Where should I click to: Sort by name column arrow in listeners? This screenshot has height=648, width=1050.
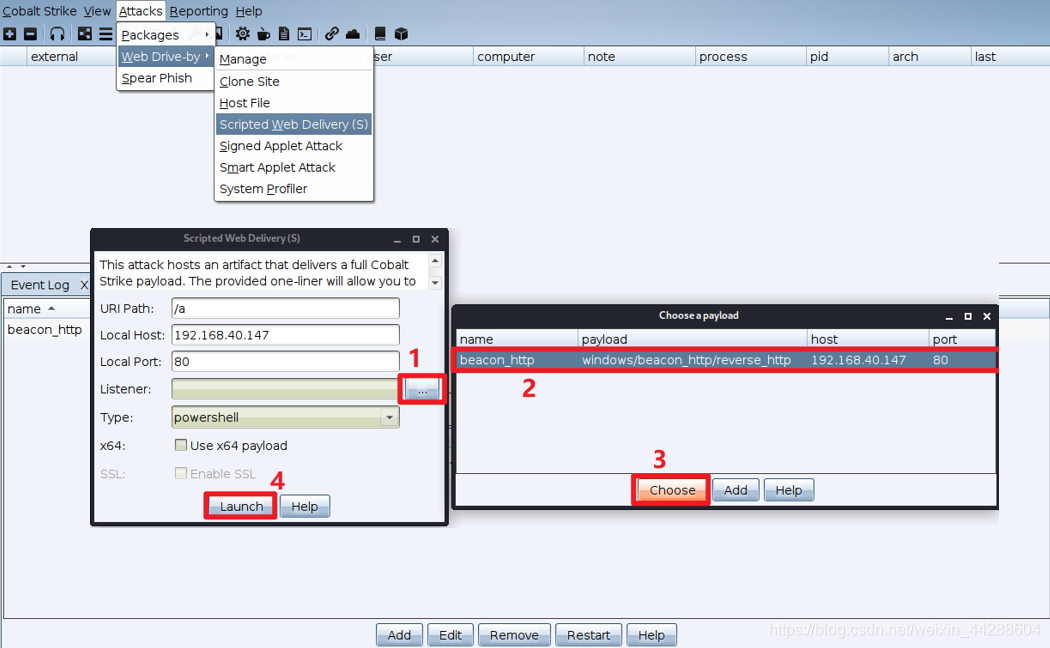tap(51, 309)
